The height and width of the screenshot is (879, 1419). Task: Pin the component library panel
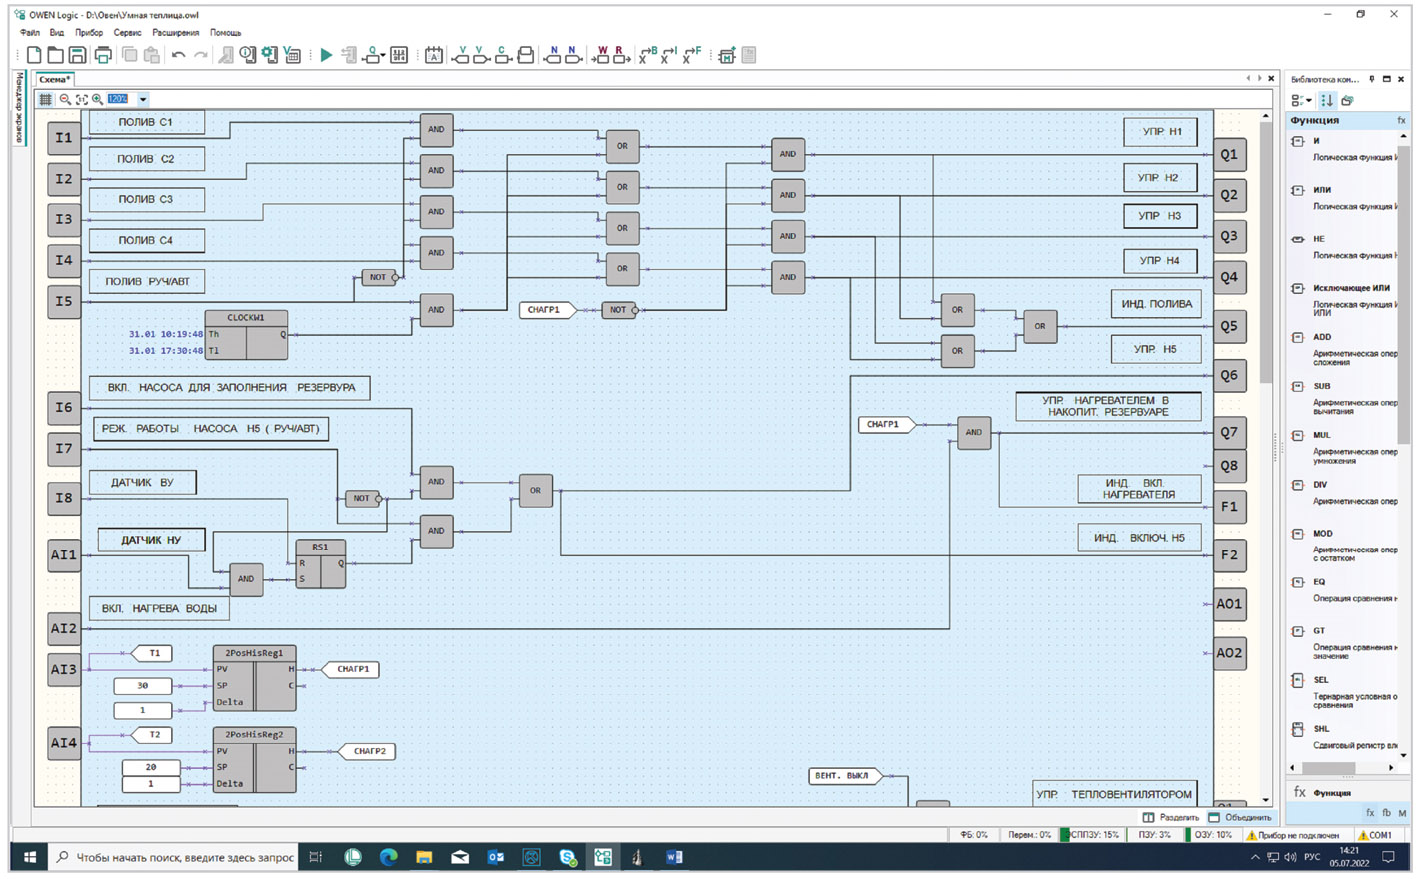pyautogui.click(x=1372, y=79)
